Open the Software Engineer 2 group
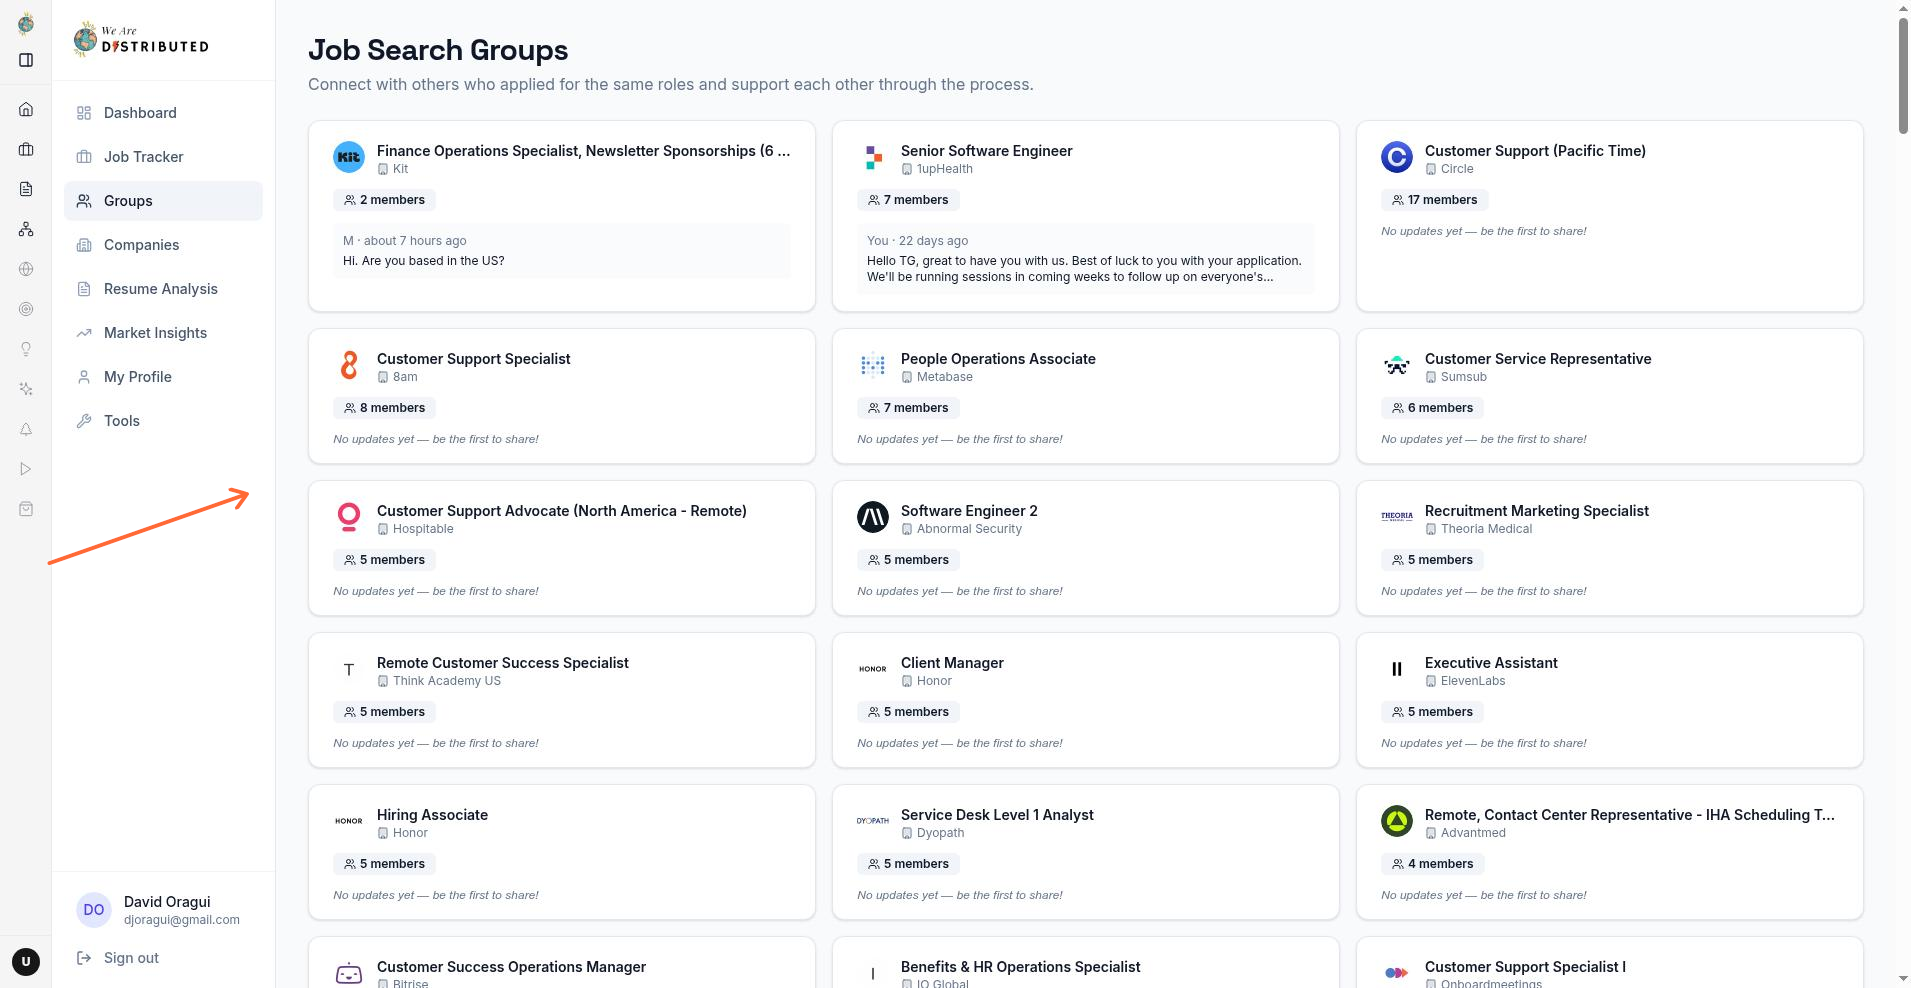 [x=969, y=511]
